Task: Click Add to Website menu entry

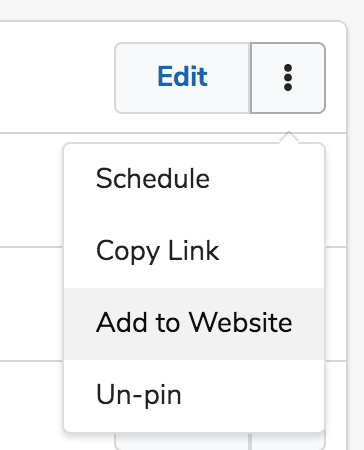Action: (x=194, y=323)
